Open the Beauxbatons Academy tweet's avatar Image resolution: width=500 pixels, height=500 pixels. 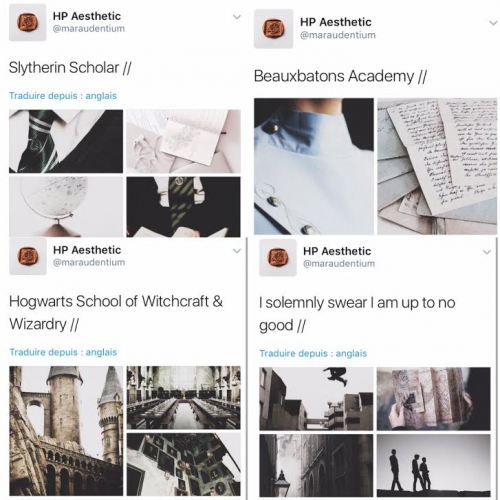(273, 29)
